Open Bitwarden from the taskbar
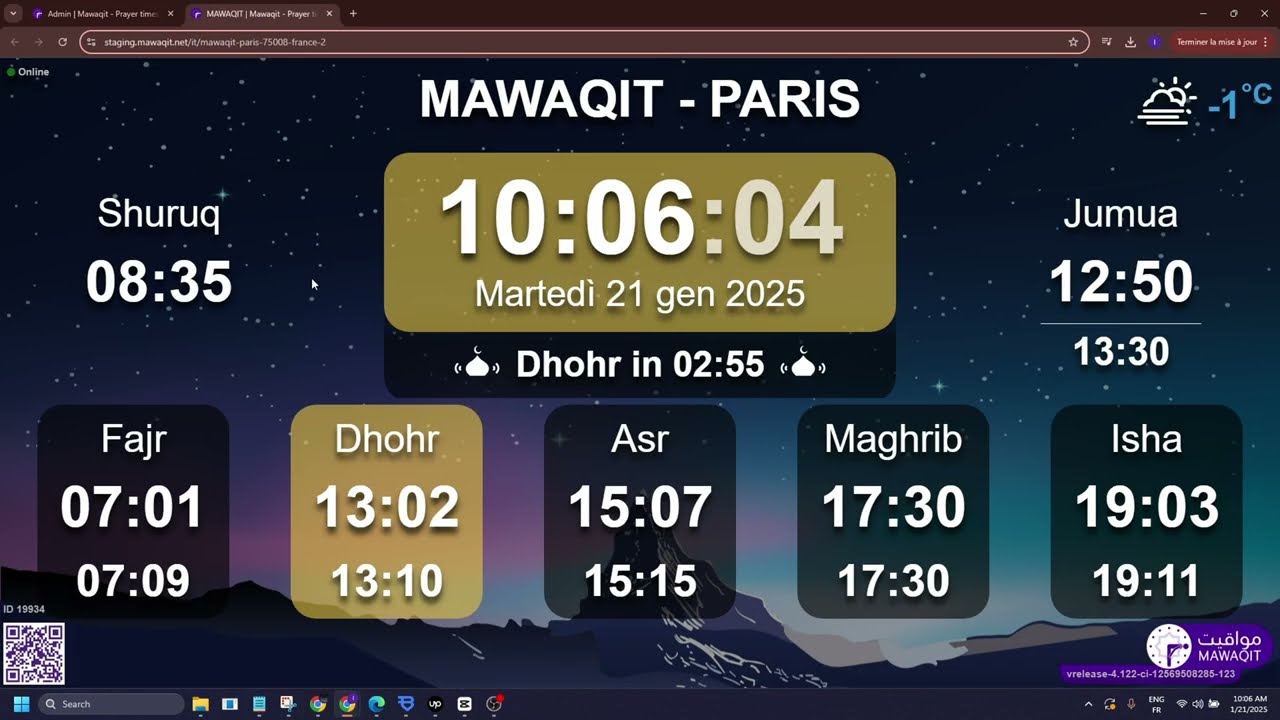Image resolution: width=1280 pixels, height=720 pixels. [x=405, y=704]
